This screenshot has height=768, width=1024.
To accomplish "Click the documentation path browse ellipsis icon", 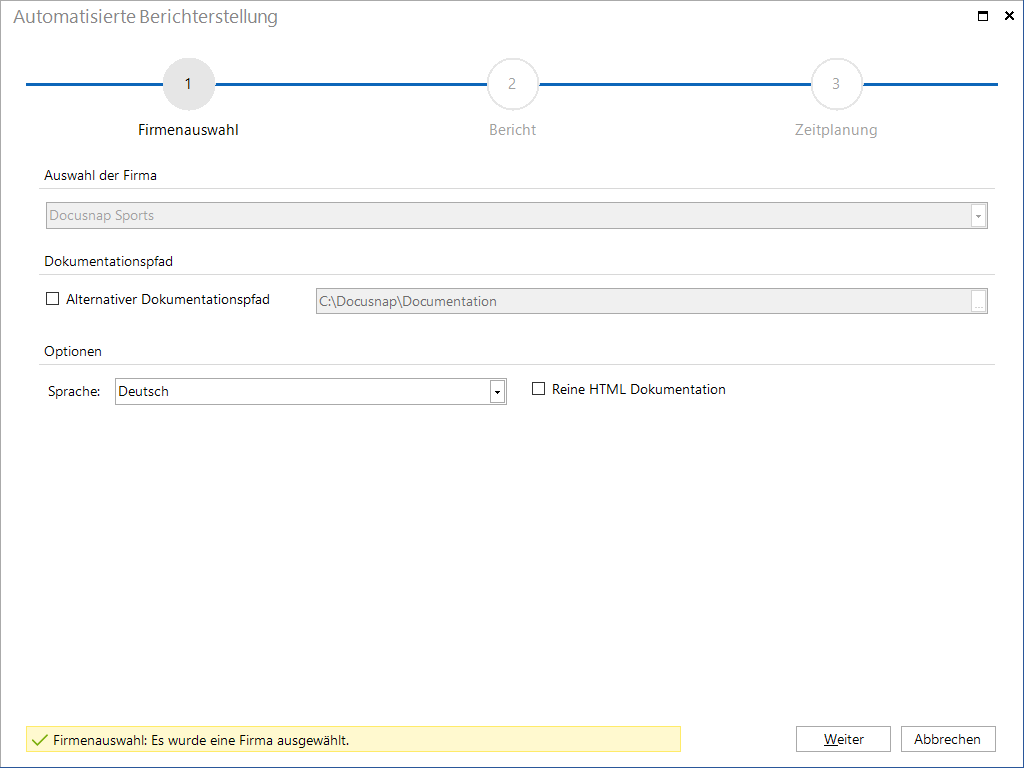I will pos(978,302).
